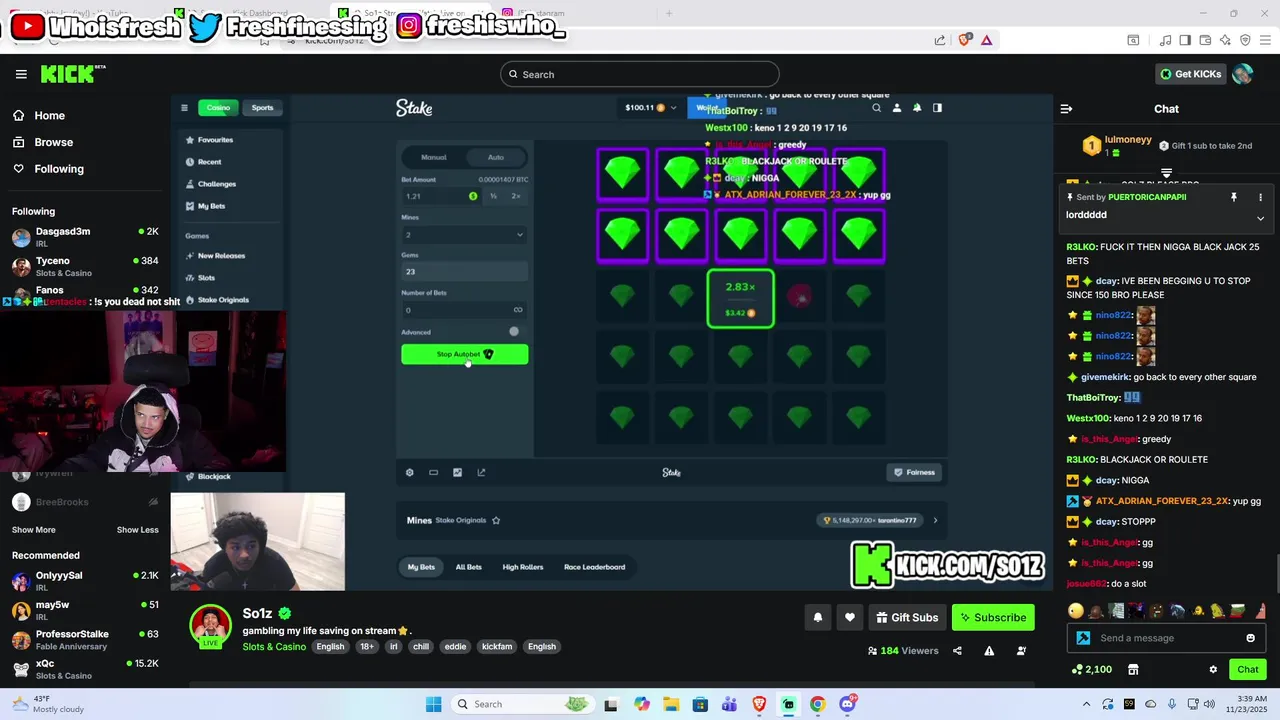
Task: Show hidden system tray icons
Action: click(x=1086, y=704)
